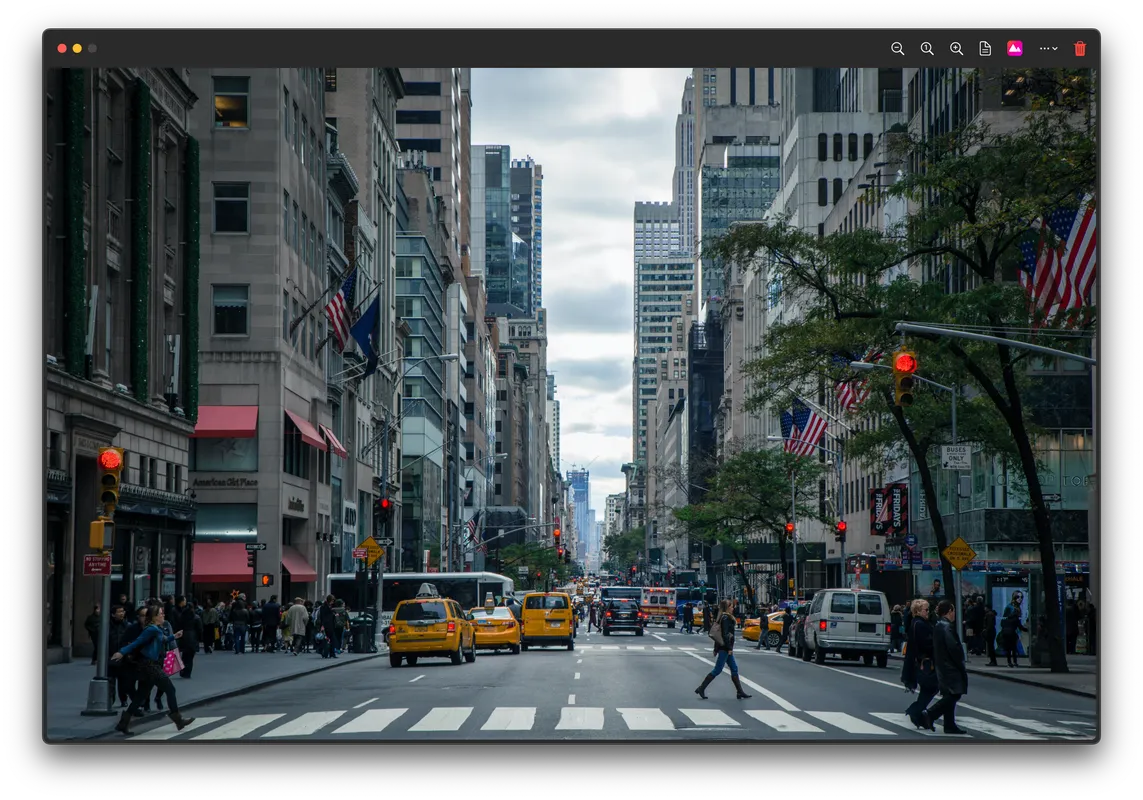1143x800 pixels.
Task: Click the gray fullscreen traffic-light button
Action: point(91,47)
